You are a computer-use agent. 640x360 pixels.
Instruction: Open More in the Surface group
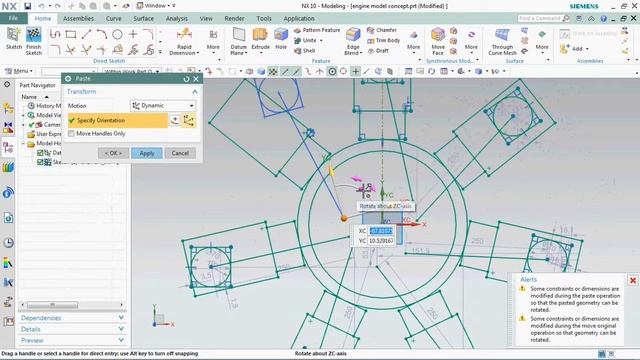(x=542, y=47)
